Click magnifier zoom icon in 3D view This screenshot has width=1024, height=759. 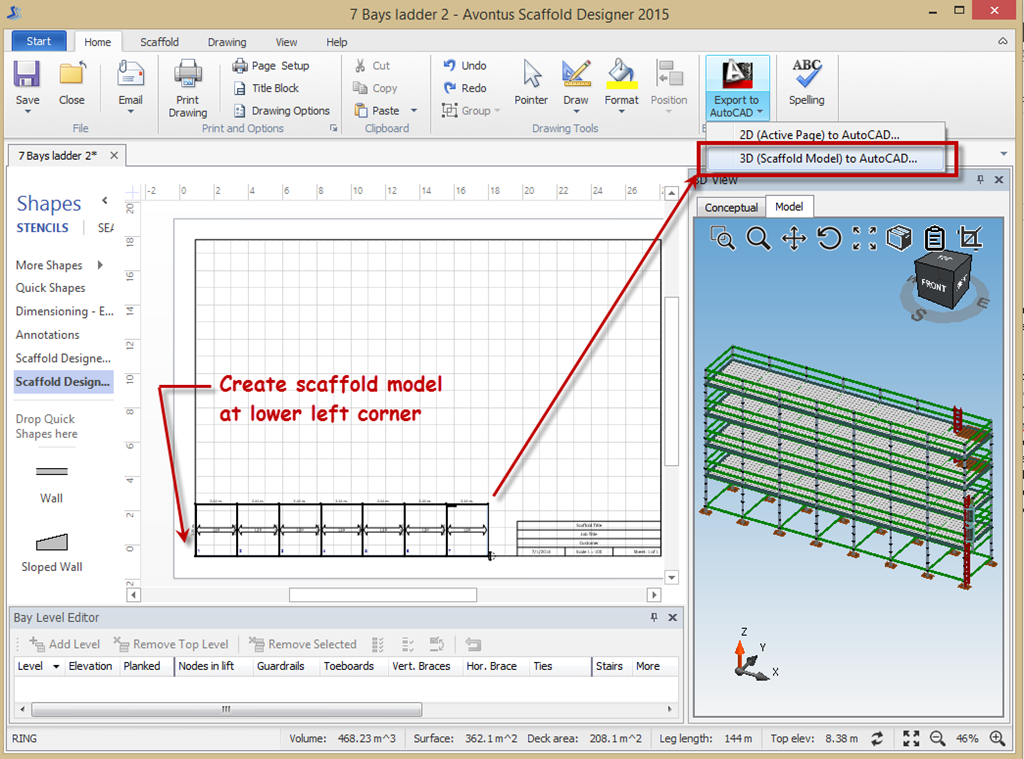point(758,238)
